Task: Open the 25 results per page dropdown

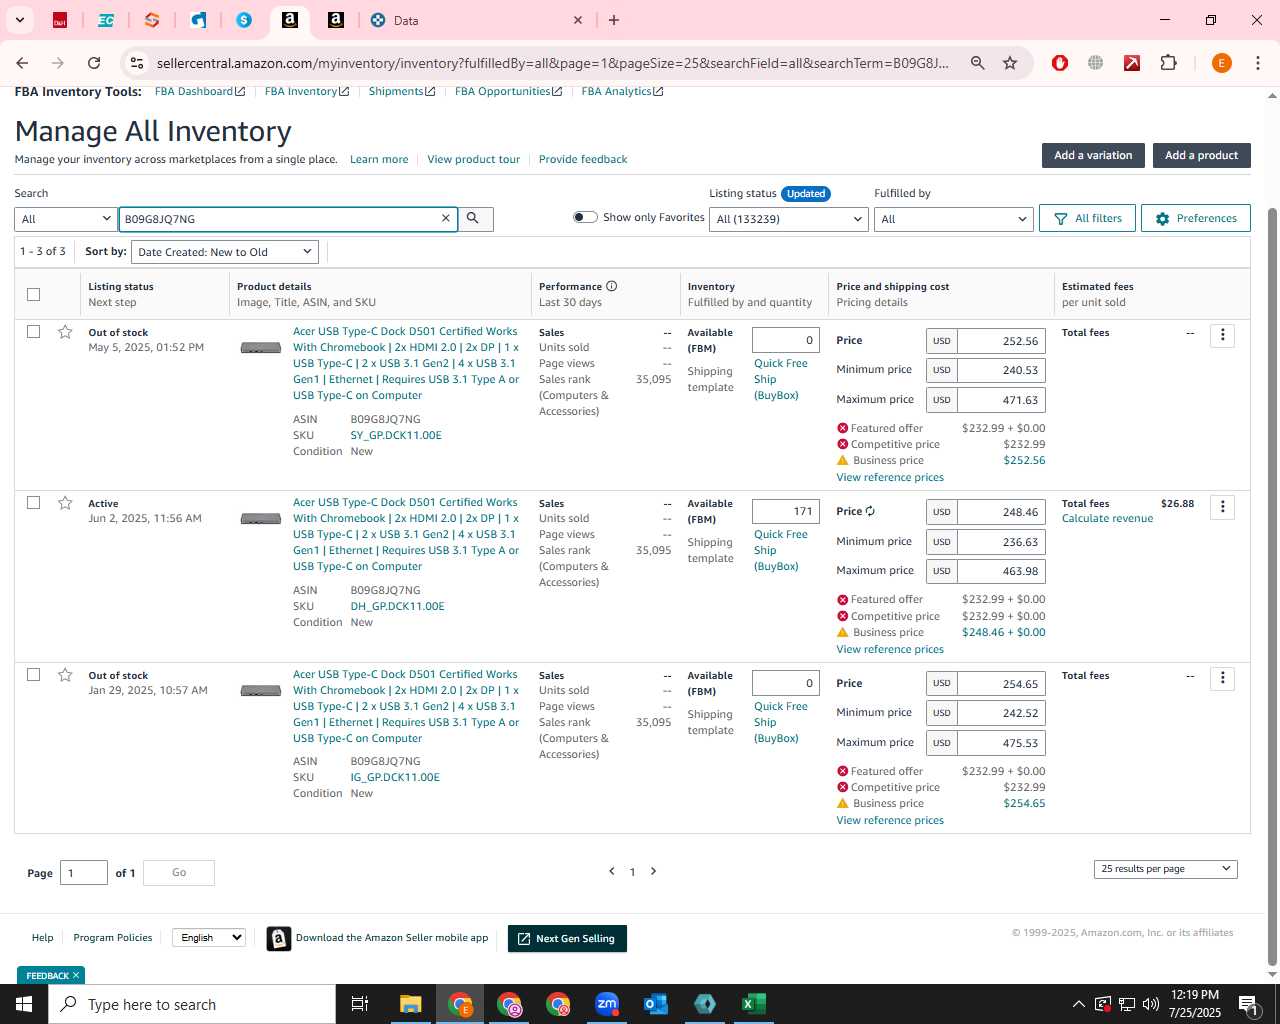Action: [1166, 869]
